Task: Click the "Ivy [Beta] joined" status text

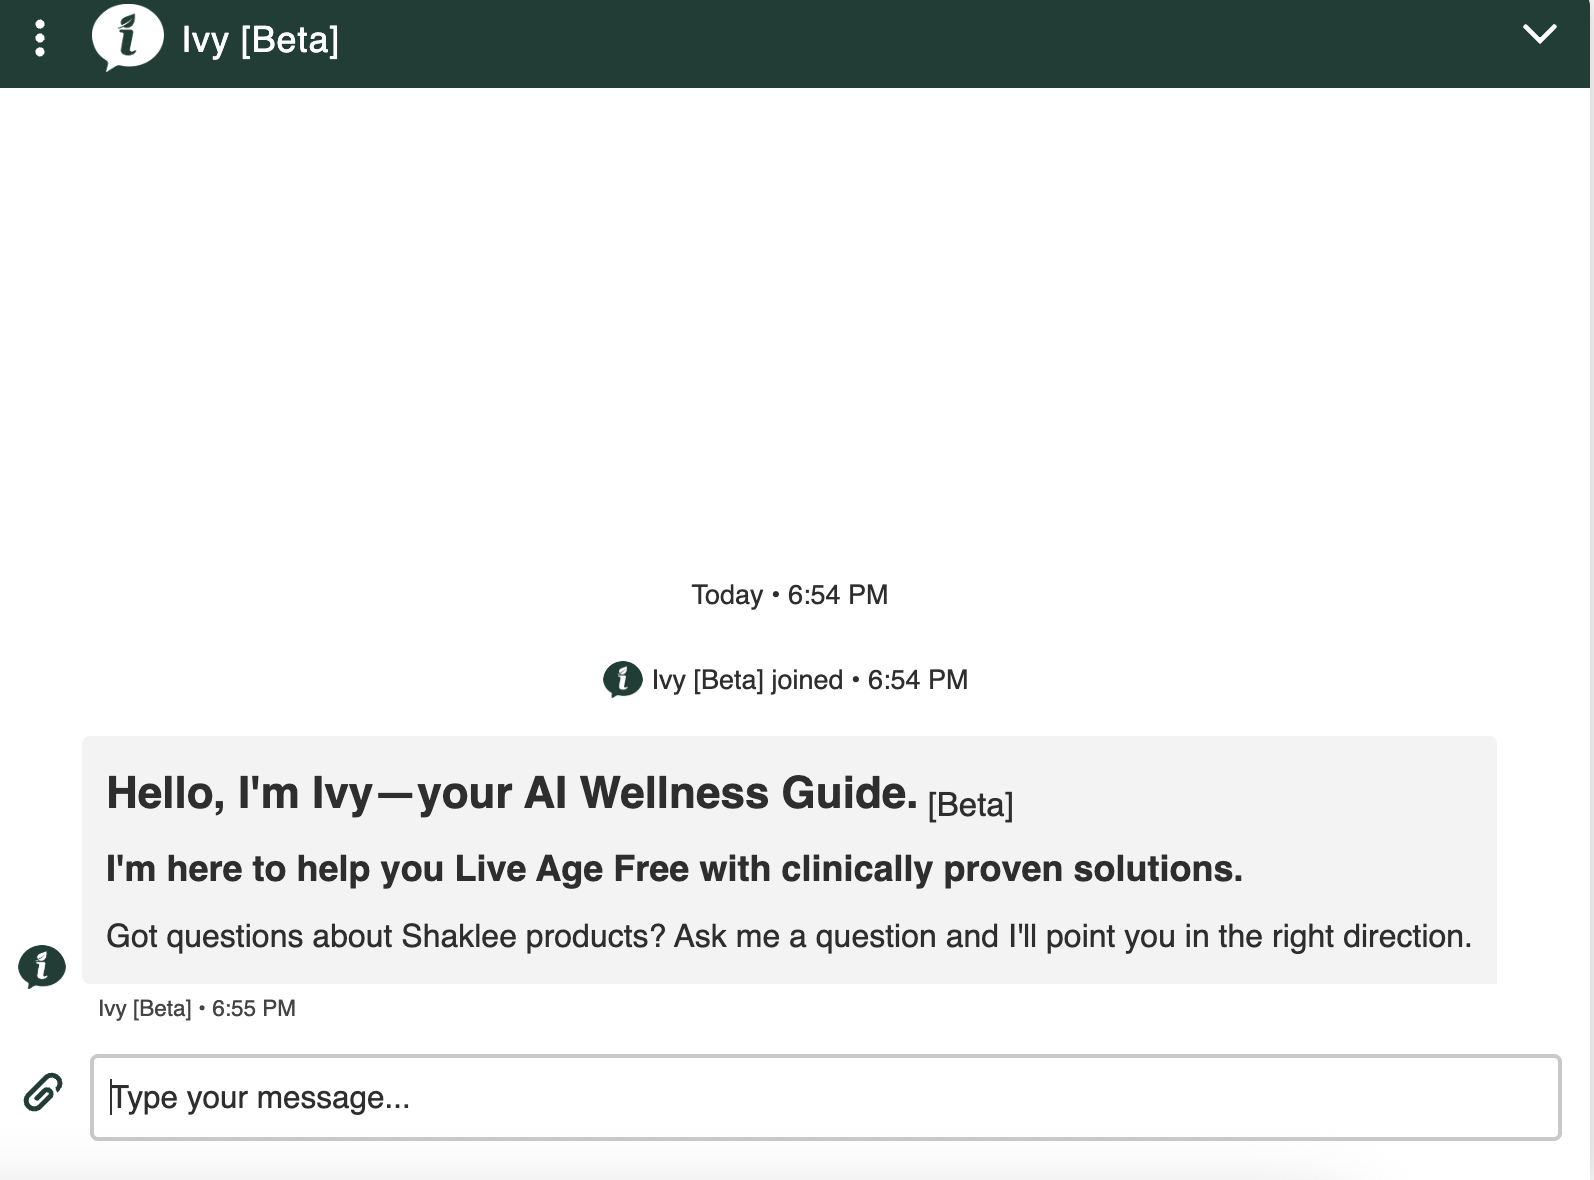Action: pyautogui.click(x=747, y=680)
